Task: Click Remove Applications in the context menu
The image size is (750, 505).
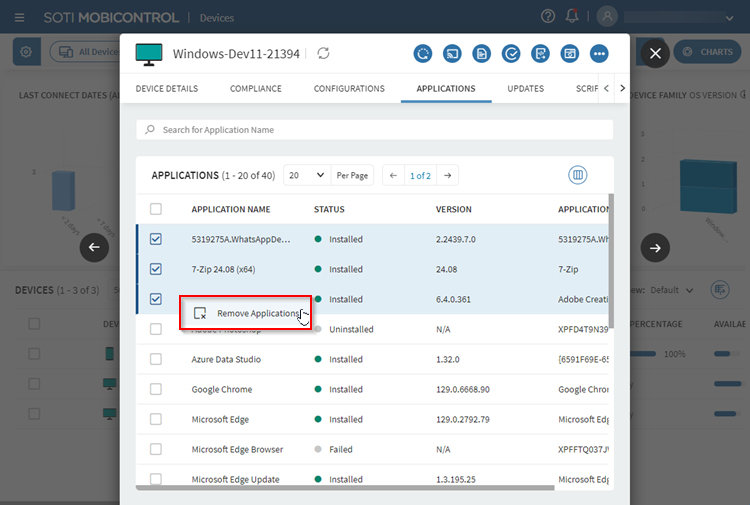Action: pyautogui.click(x=258, y=313)
